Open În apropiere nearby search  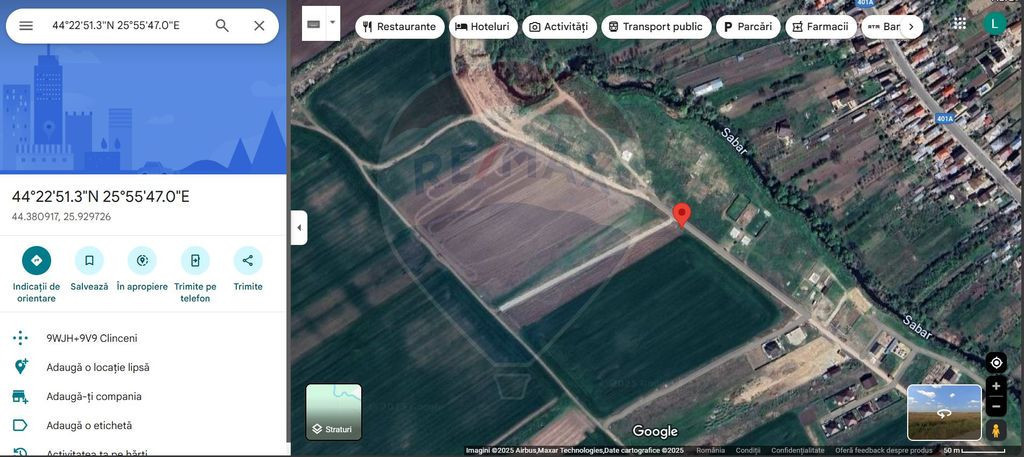(x=142, y=261)
